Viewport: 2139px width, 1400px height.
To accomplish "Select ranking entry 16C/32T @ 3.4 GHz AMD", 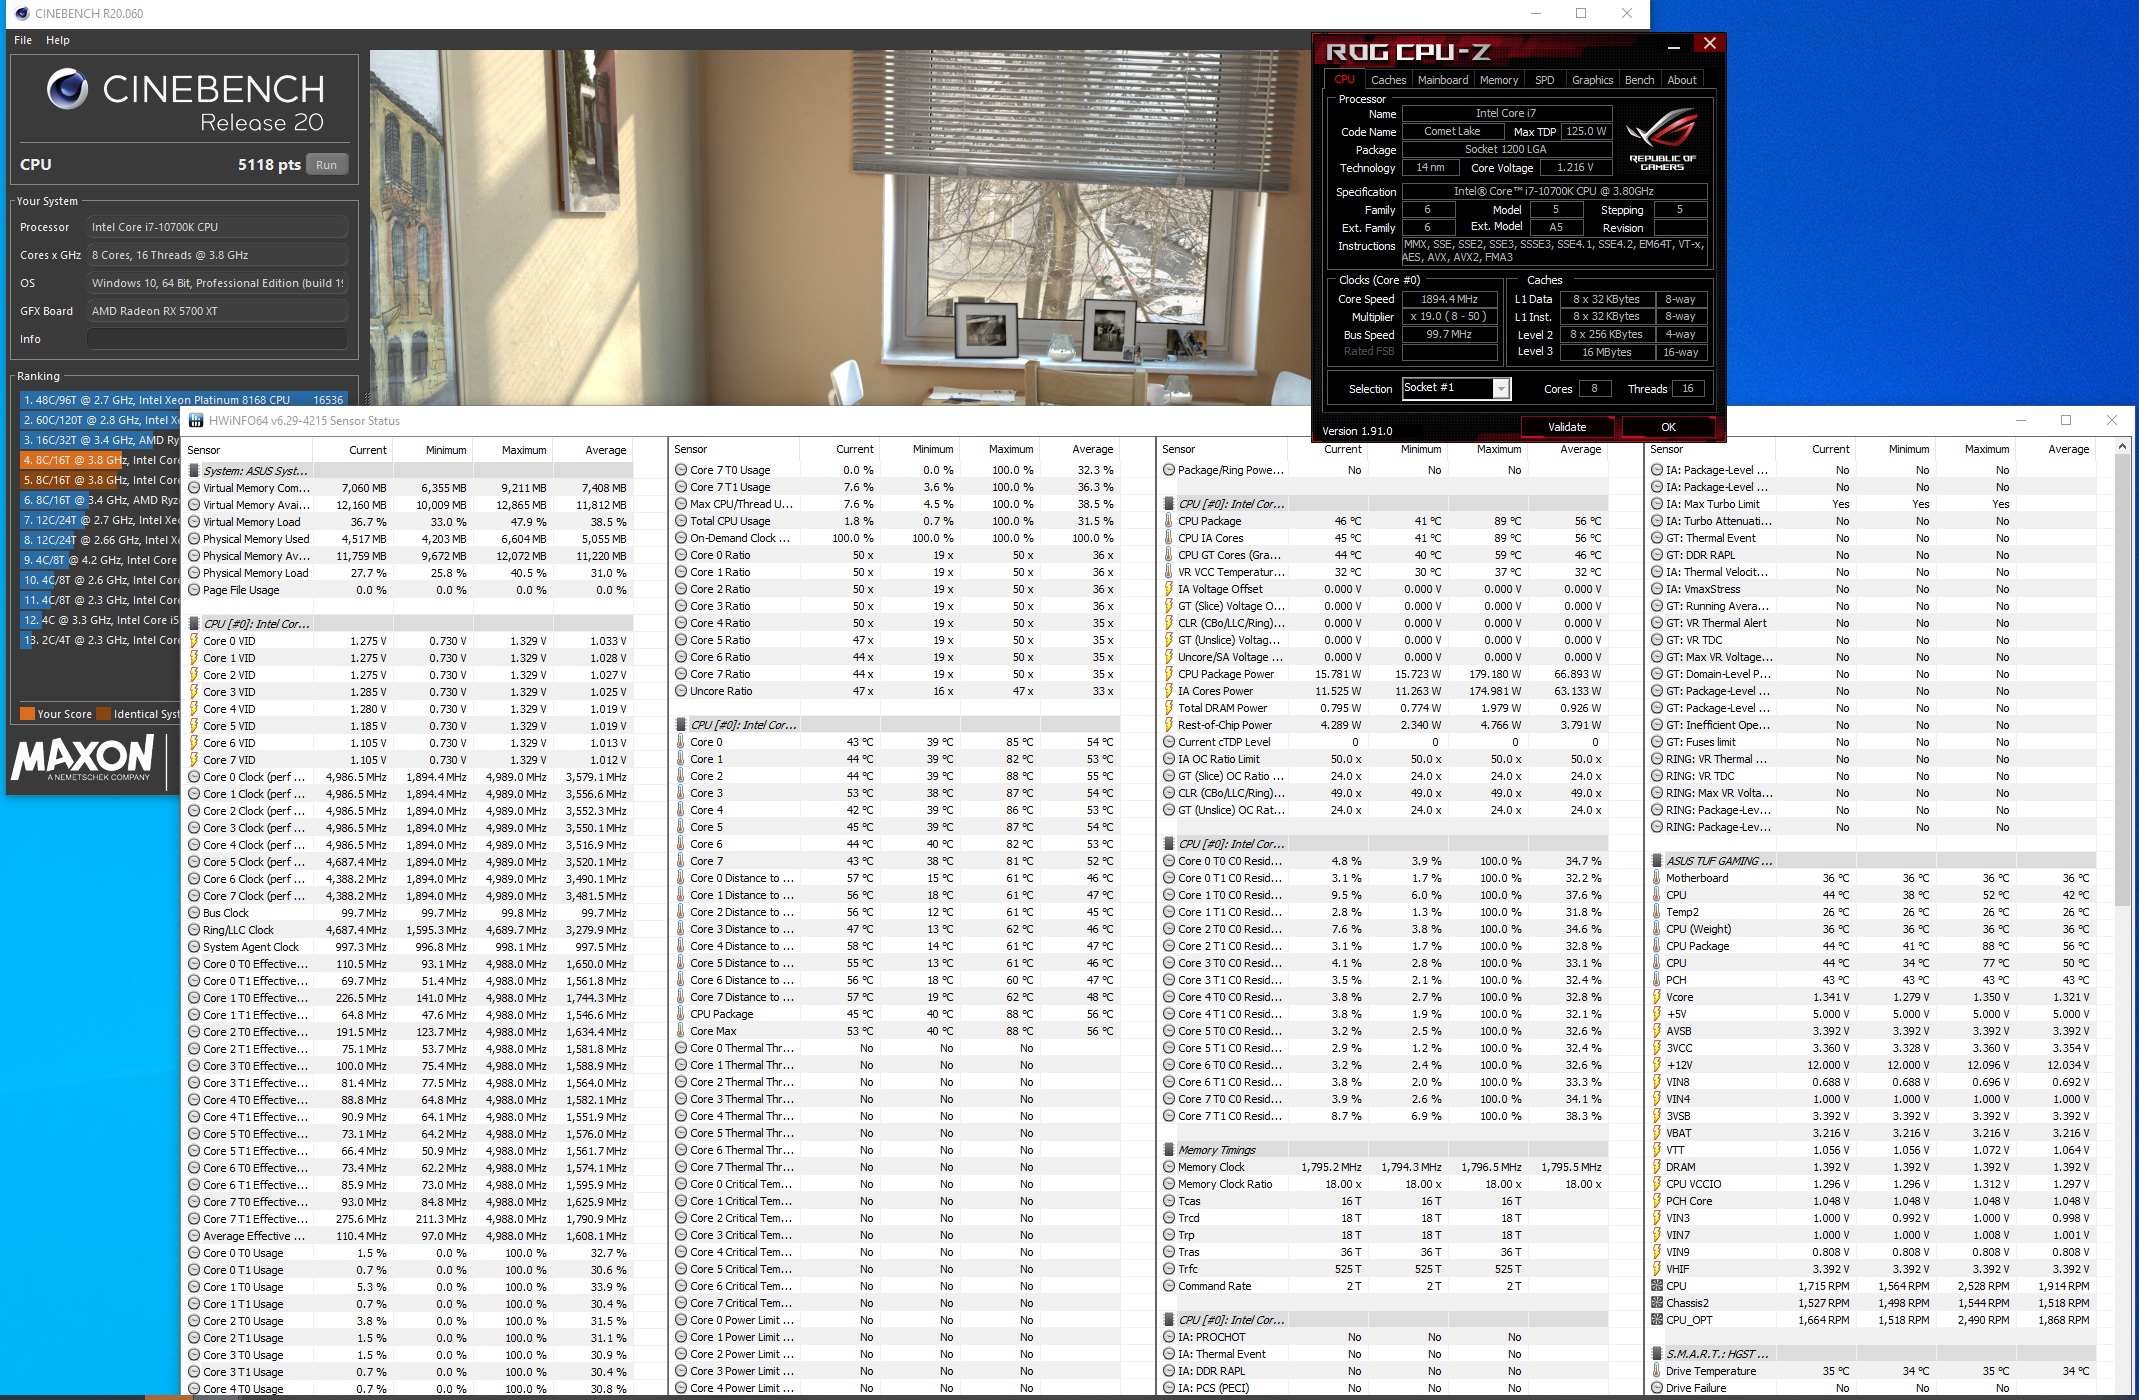I will (x=100, y=440).
